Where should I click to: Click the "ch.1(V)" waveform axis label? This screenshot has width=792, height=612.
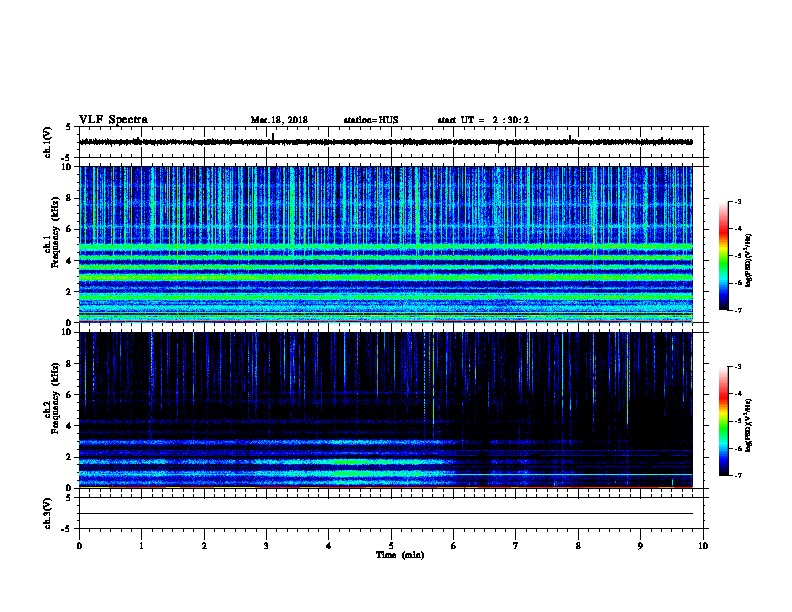tap(48, 142)
